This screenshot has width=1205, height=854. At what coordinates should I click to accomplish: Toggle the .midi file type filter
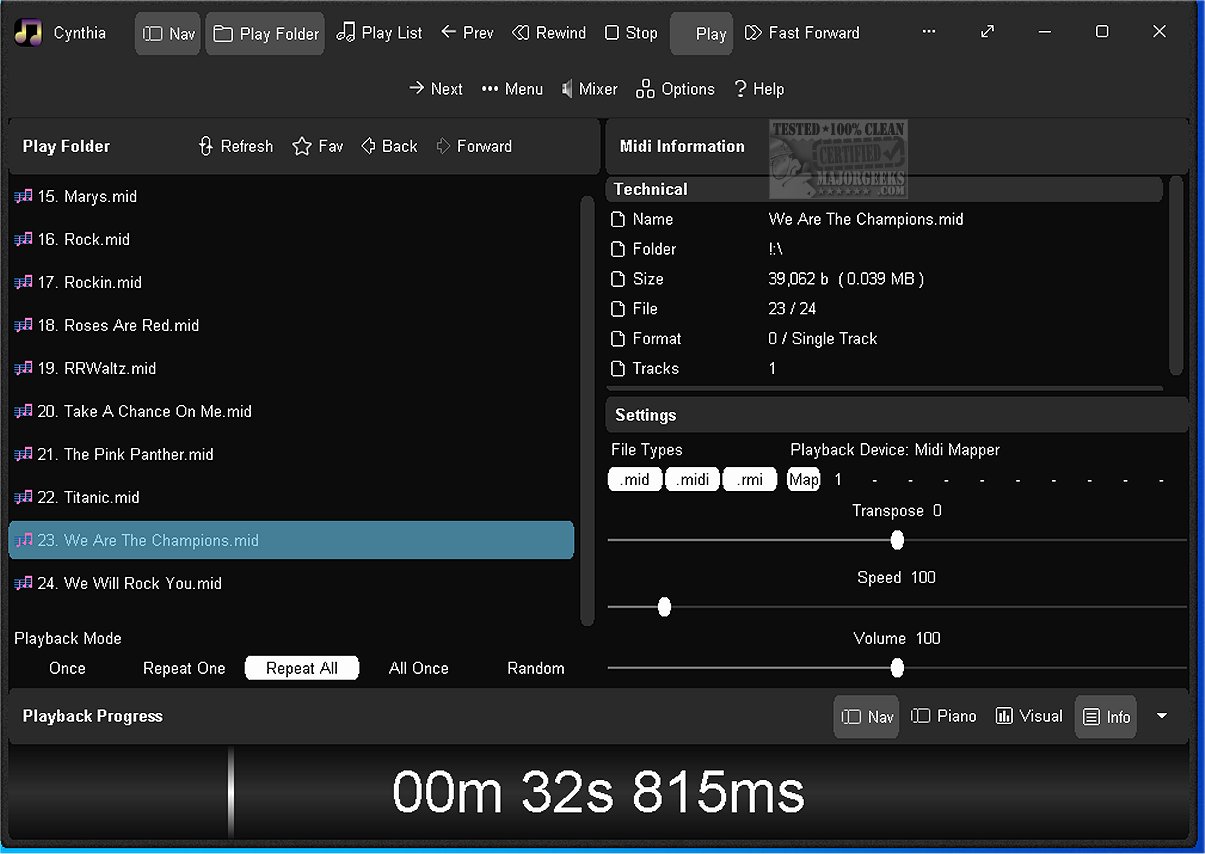click(693, 480)
